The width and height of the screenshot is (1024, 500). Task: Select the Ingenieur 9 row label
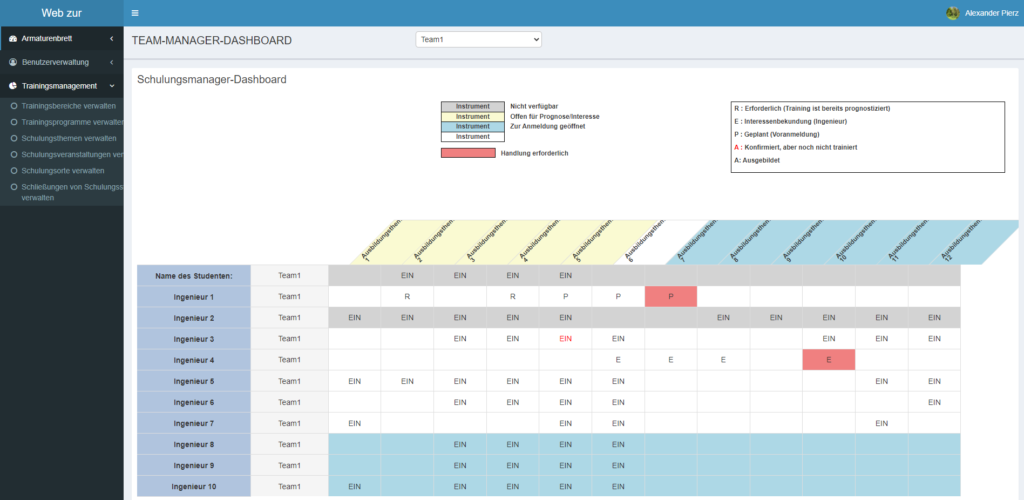click(194, 465)
